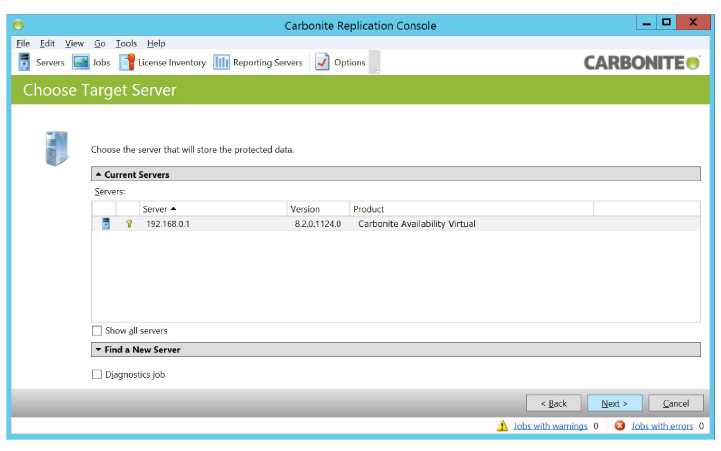Open the Help menu
Viewport: 721px width, 451px height.
click(x=156, y=44)
